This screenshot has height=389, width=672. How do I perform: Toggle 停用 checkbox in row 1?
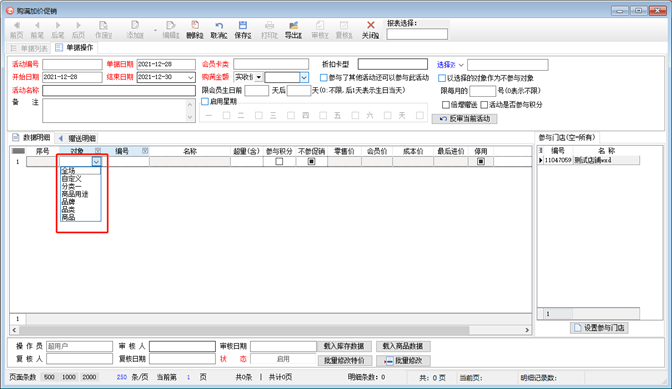tap(481, 162)
